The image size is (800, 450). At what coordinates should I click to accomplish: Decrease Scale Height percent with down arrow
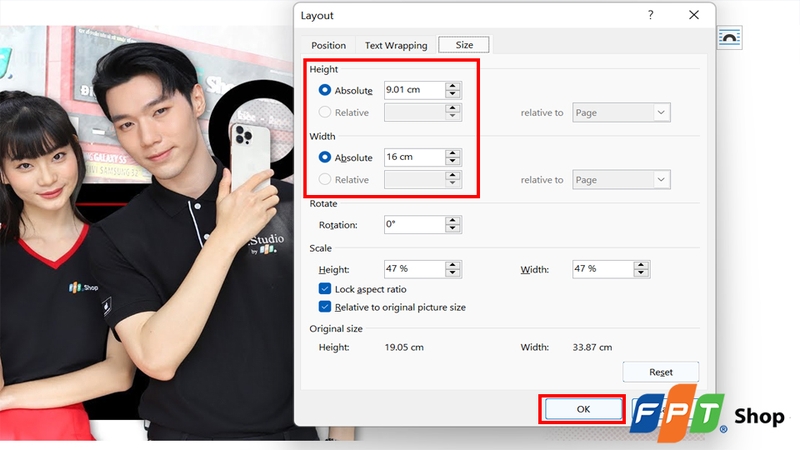(453, 273)
